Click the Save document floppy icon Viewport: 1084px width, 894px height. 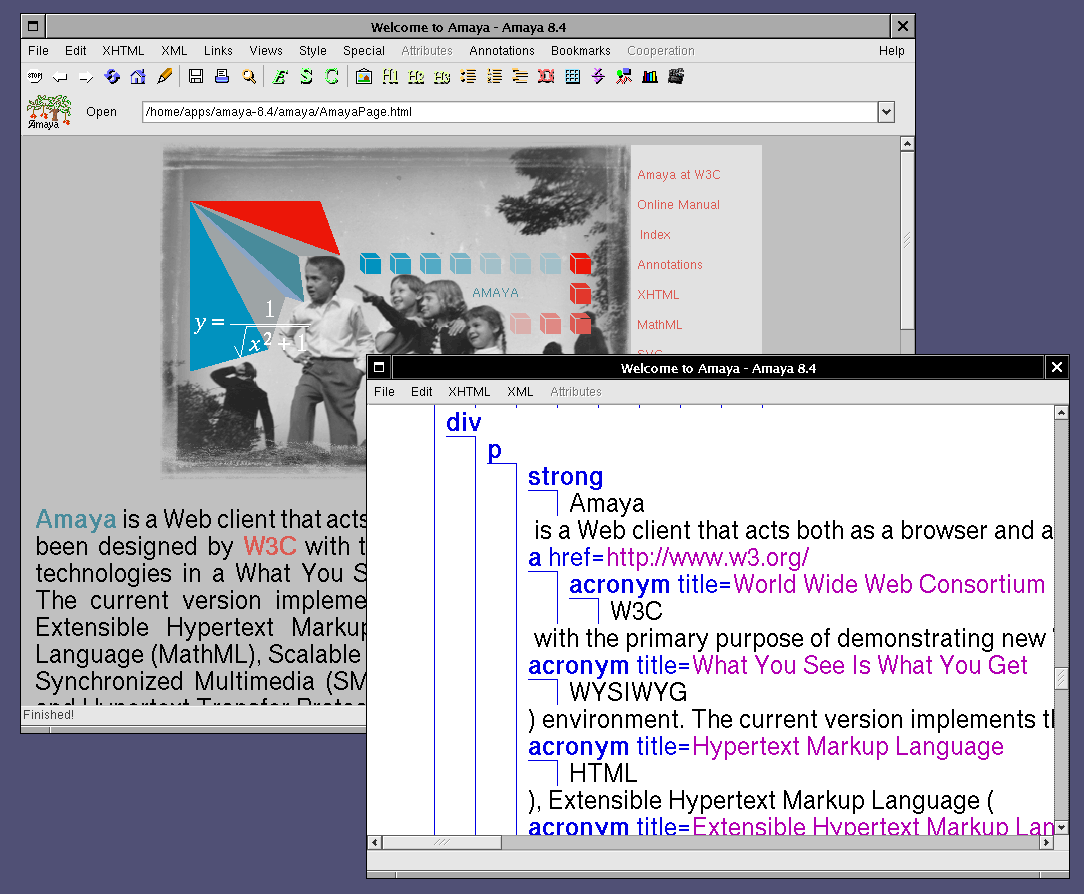[x=196, y=76]
